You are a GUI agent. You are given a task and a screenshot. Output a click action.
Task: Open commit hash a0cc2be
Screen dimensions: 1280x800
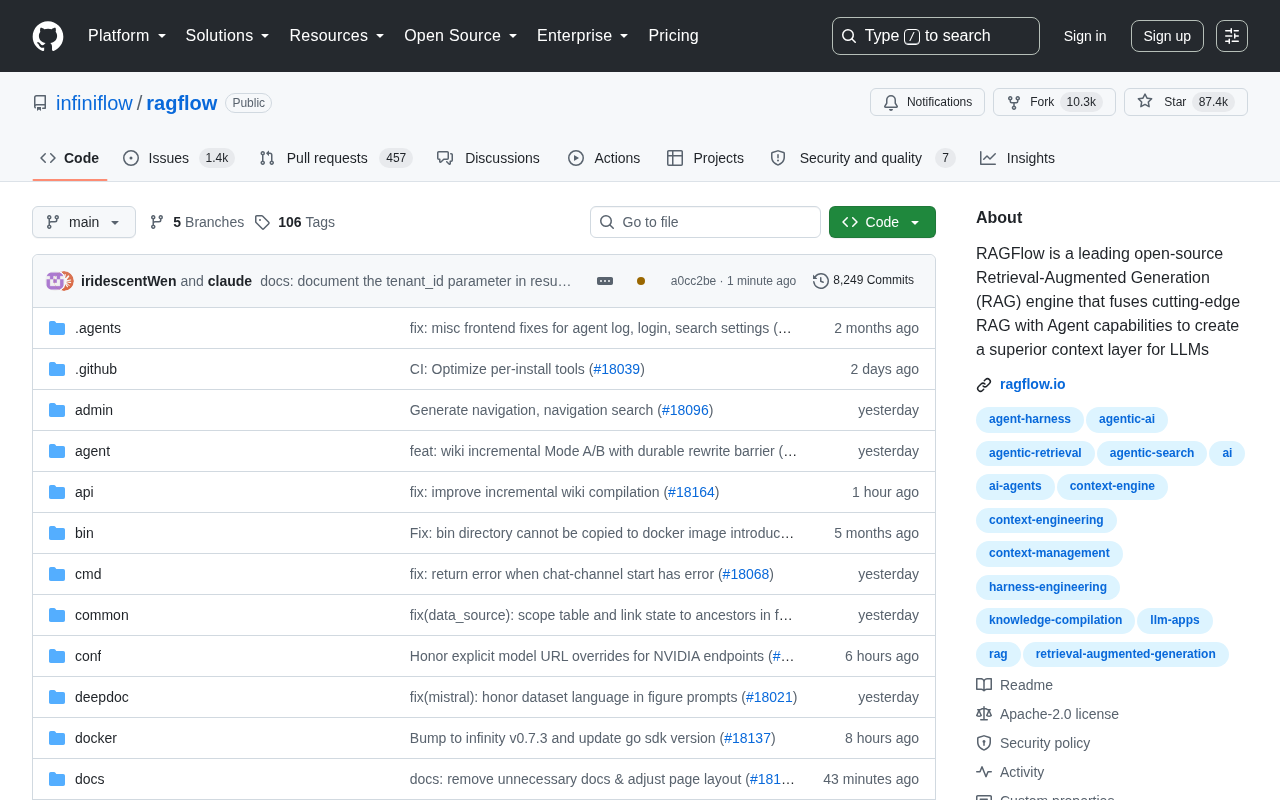pyautogui.click(x=693, y=281)
